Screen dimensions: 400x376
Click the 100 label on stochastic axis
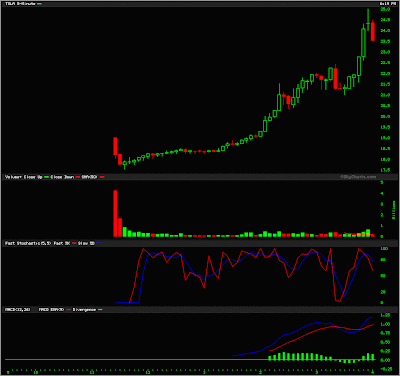point(384,249)
